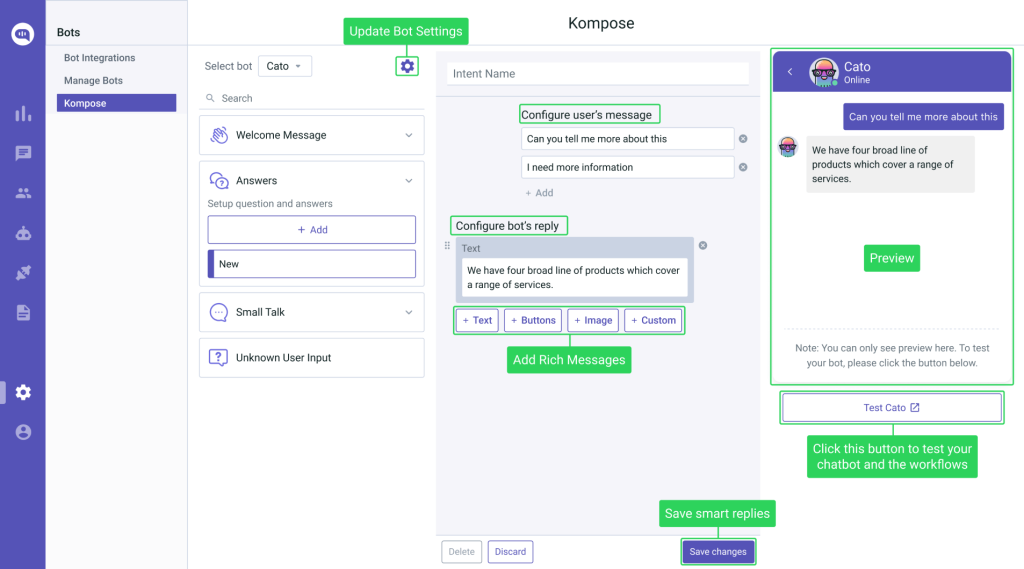Open the bot settings gear icon
The width and height of the screenshot is (1024, 569).
(407, 66)
